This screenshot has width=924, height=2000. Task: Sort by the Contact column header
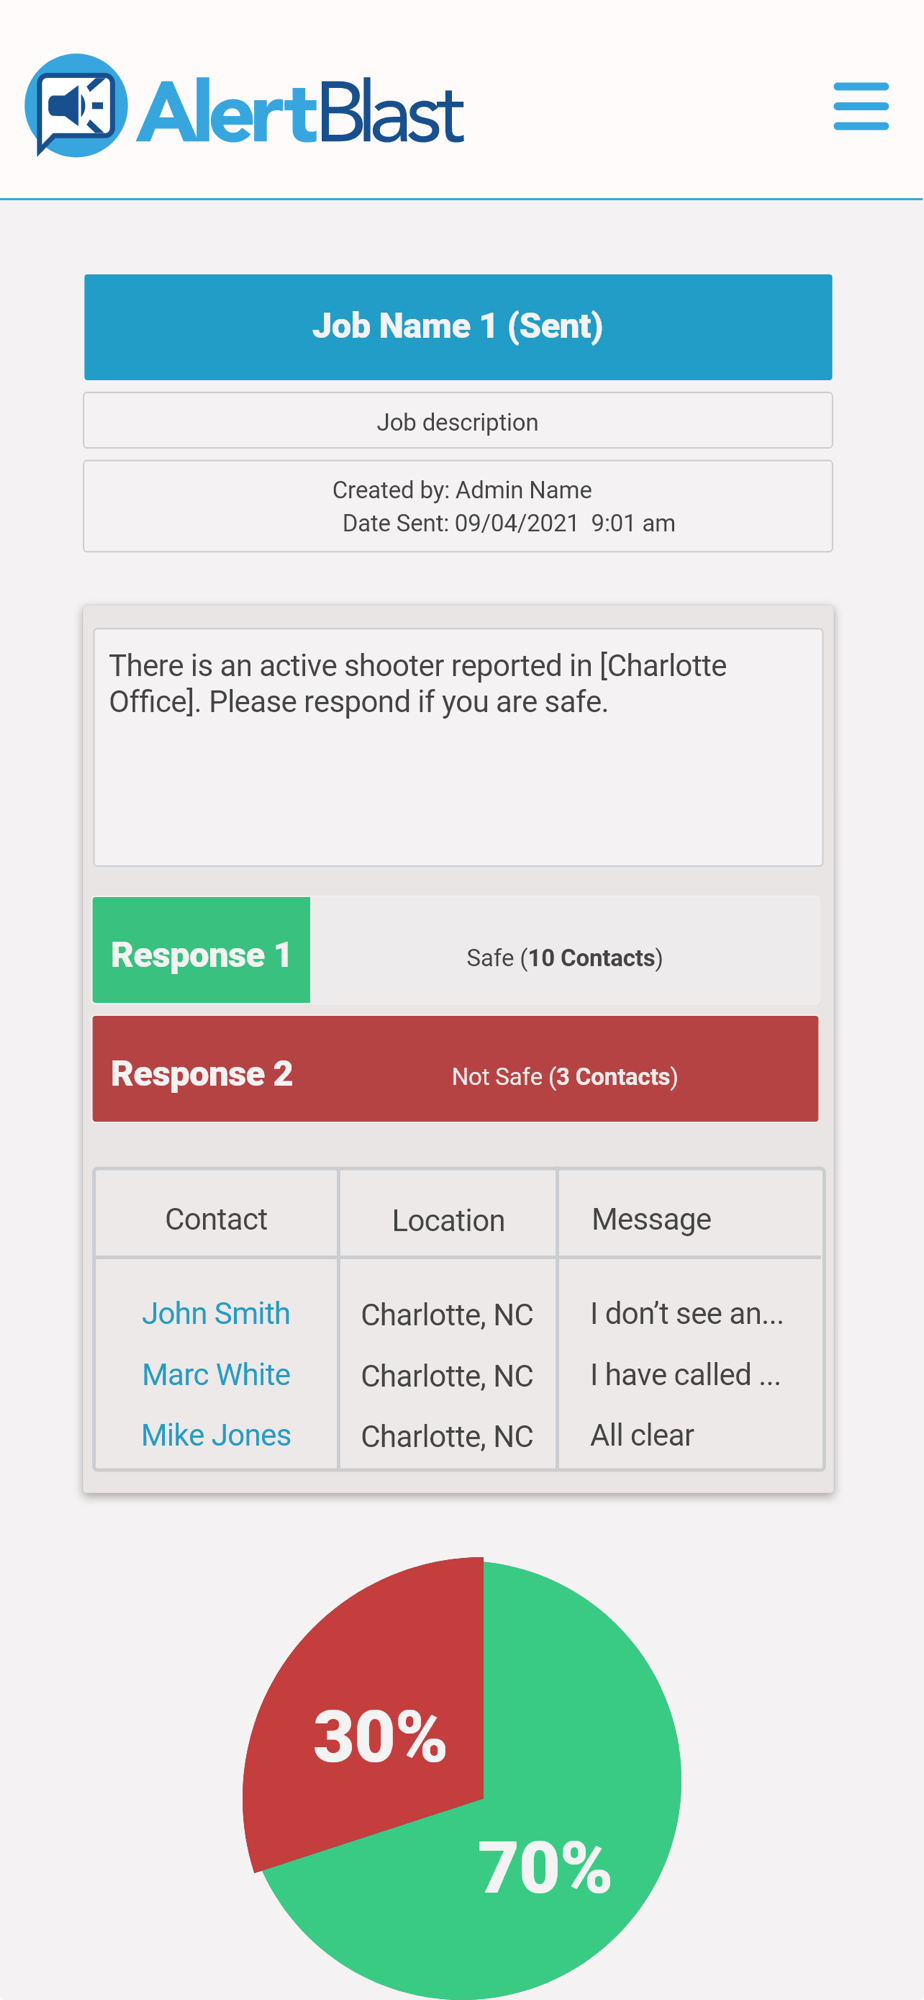pyautogui.click(x=216, y=1219)
